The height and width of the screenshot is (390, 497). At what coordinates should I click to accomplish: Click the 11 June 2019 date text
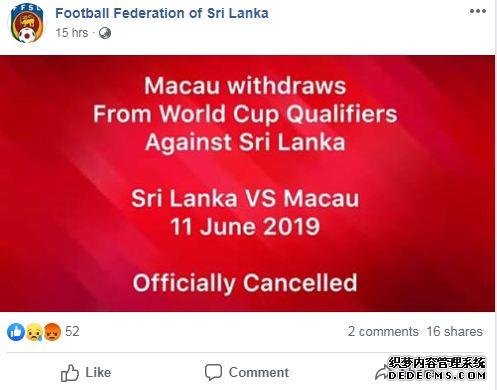245,227
